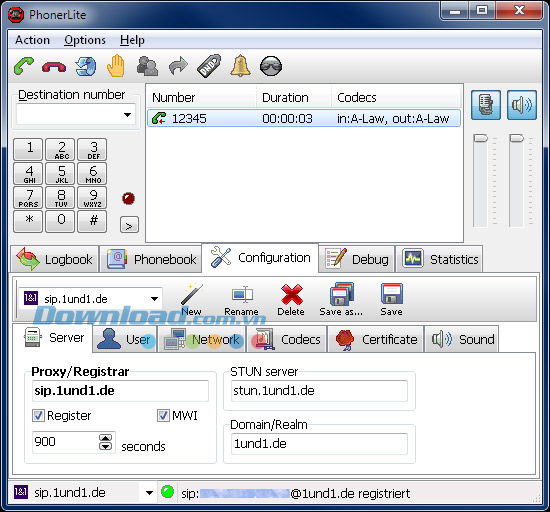
Task: Click the call forward arrow icon
Action: point(178,66)
